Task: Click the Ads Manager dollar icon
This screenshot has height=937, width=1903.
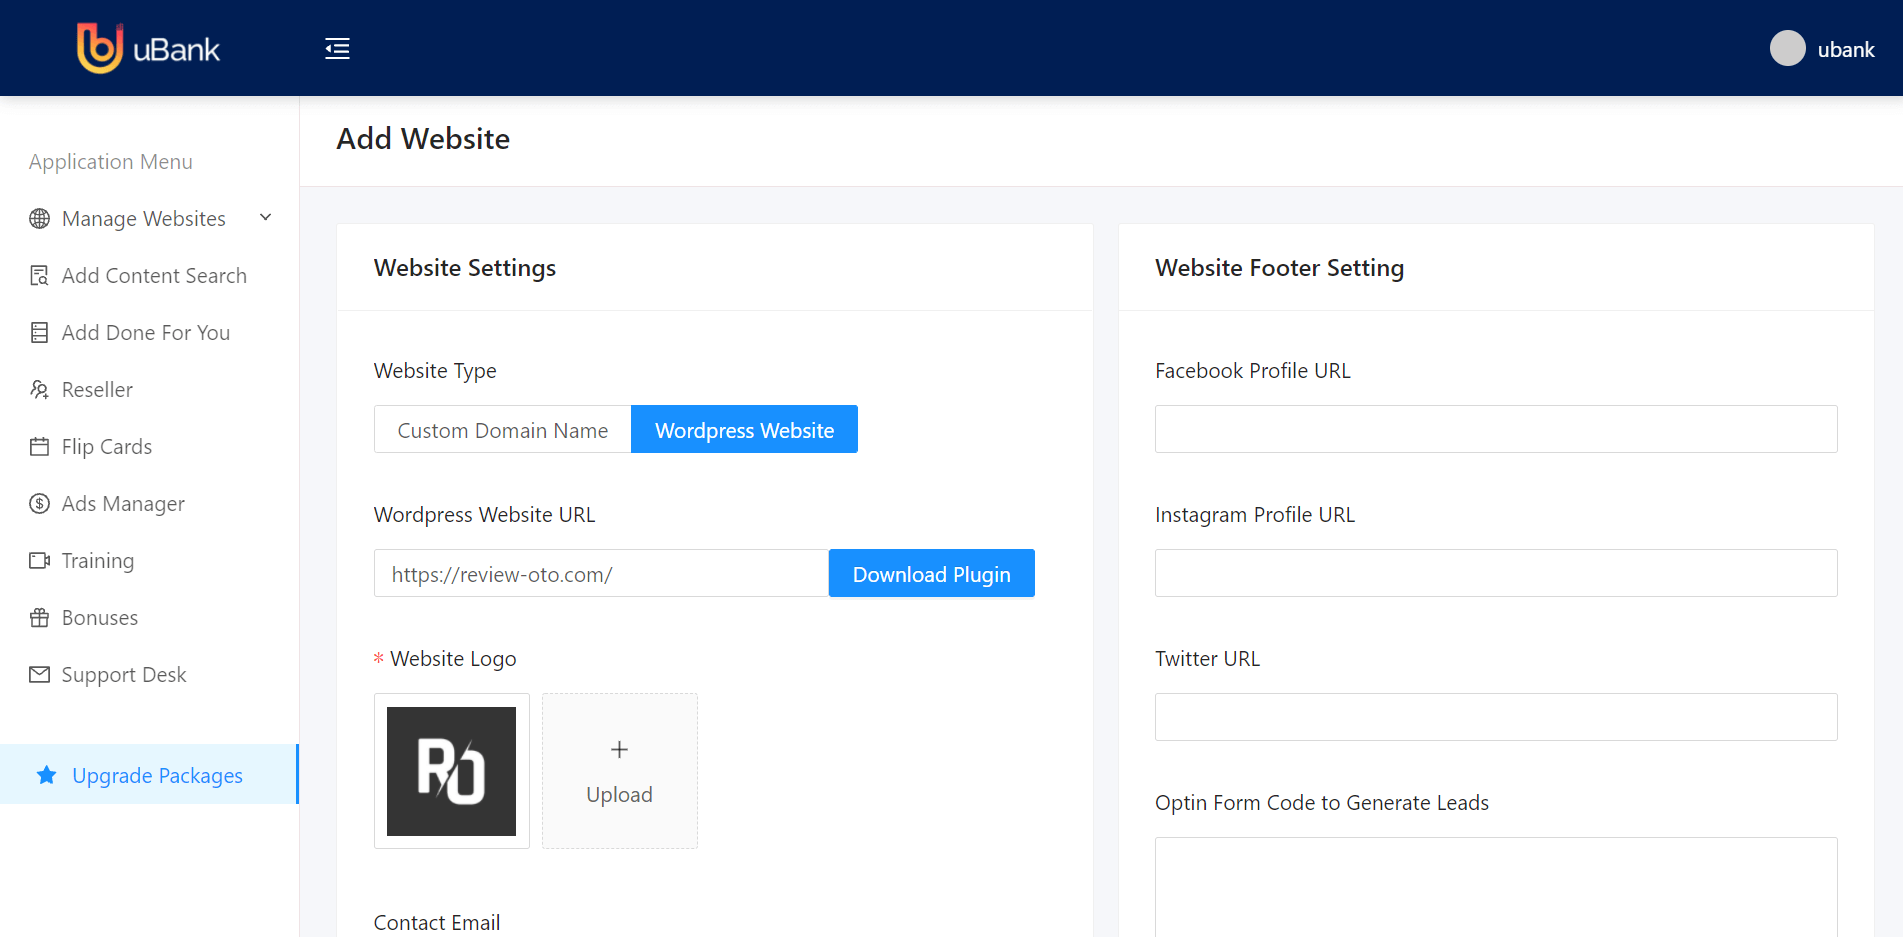Action: 40,504
